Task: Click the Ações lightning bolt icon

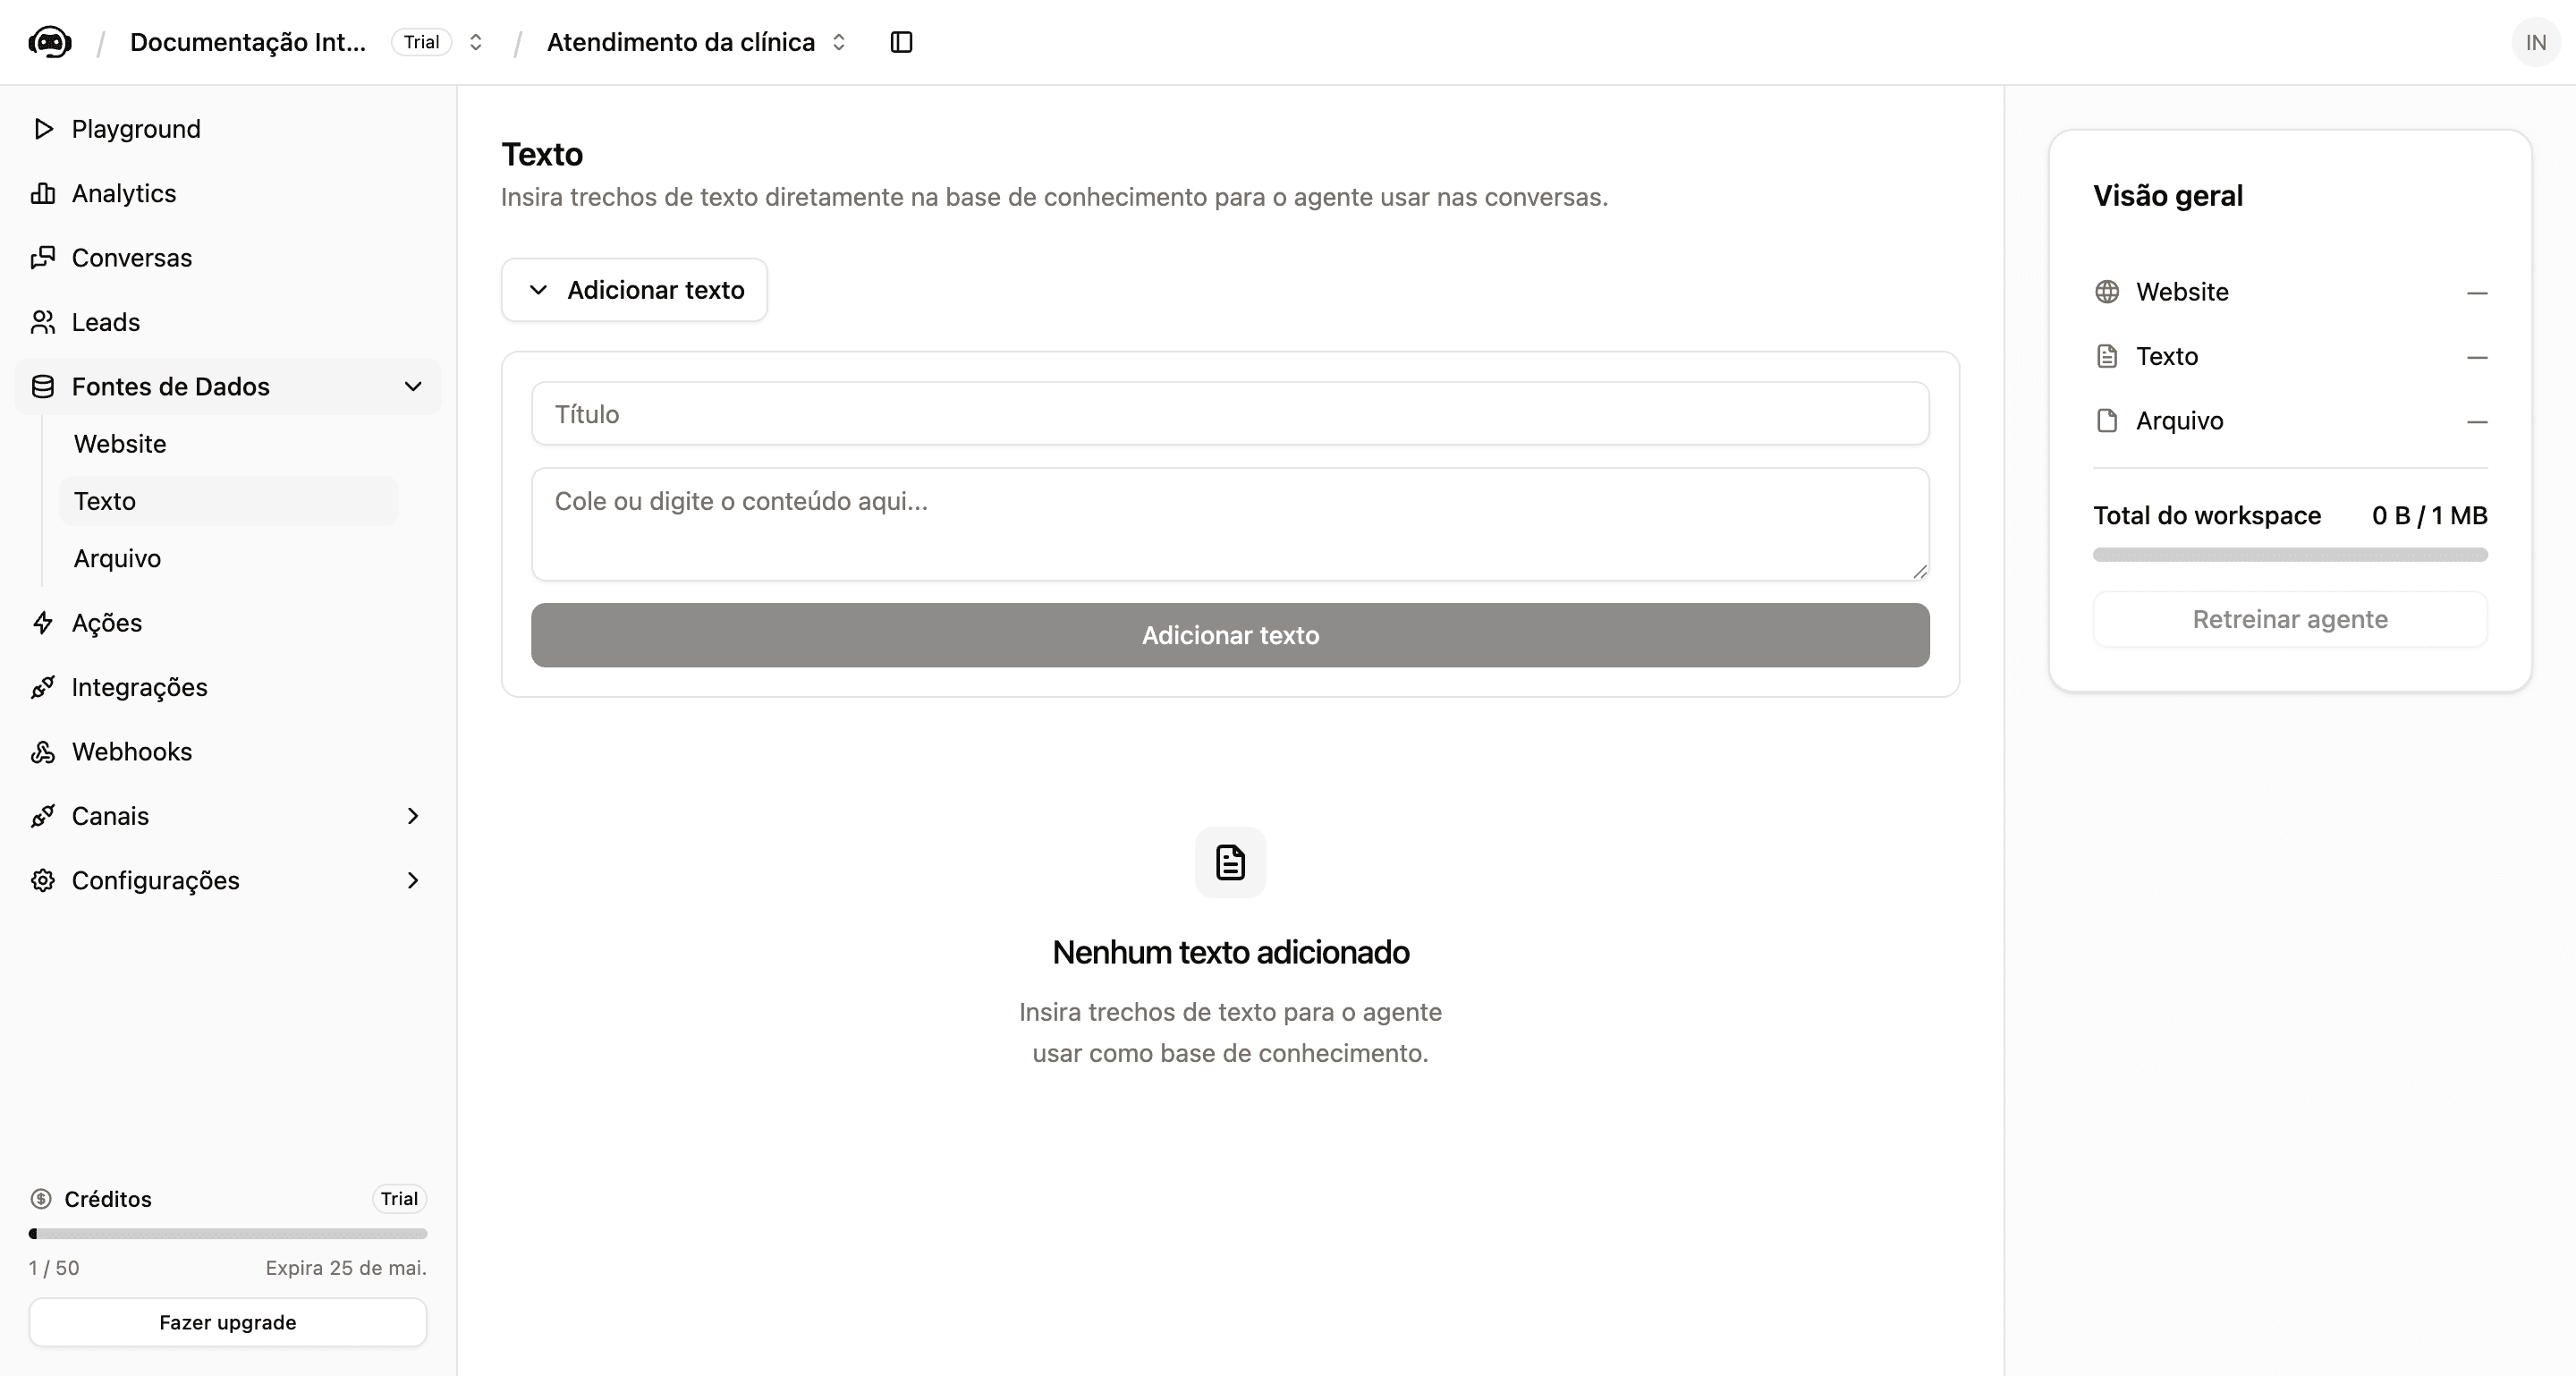Action: click(x=43, y=623)
